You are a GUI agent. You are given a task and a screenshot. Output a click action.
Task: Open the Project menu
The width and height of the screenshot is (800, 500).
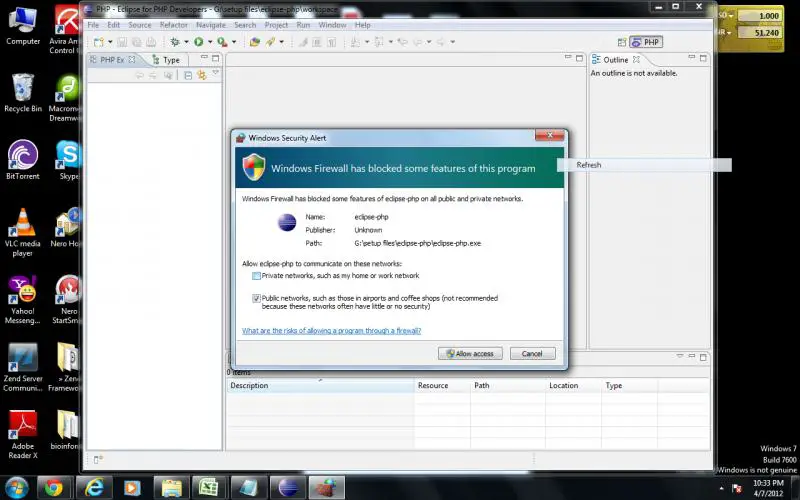pyautogui.click(x=276, y=25)
